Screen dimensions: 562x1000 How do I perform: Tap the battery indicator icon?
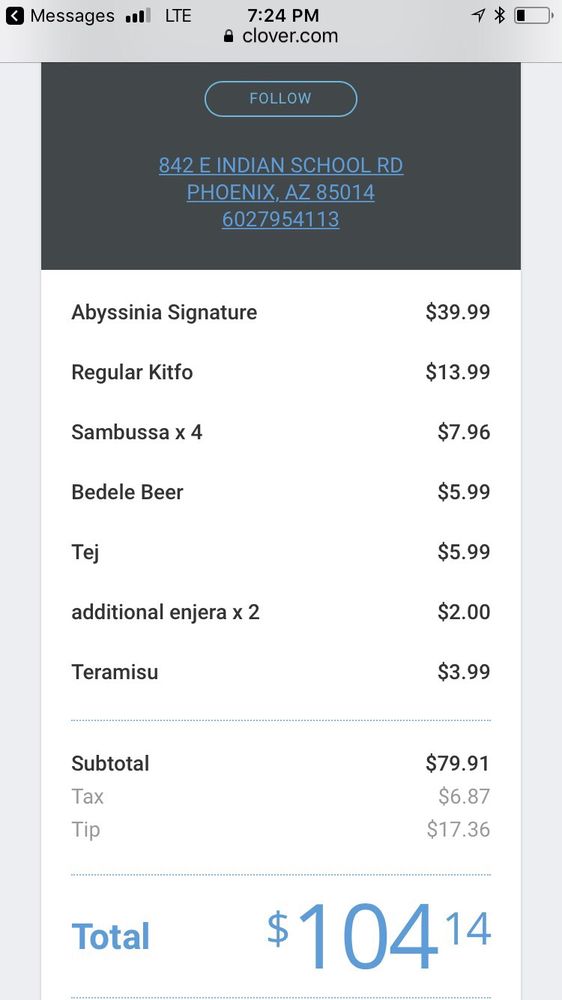(534, 15)
